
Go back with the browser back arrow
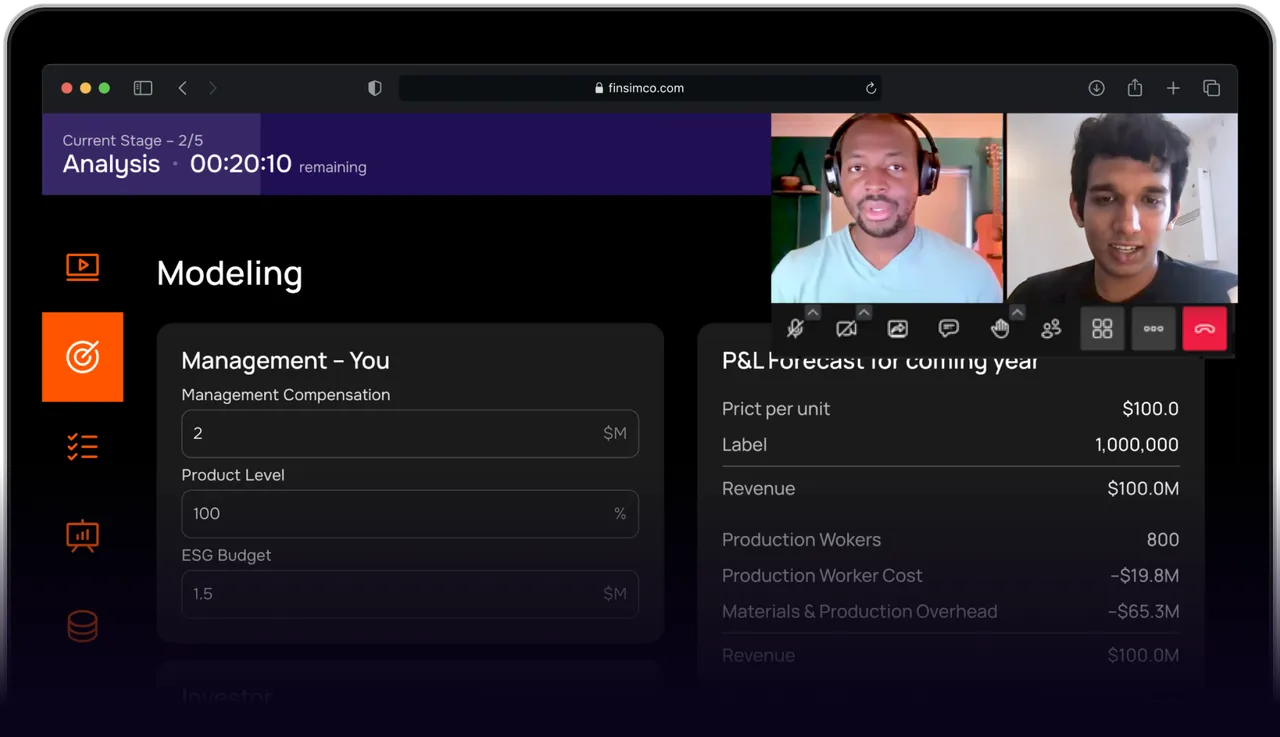click(182, 88)
